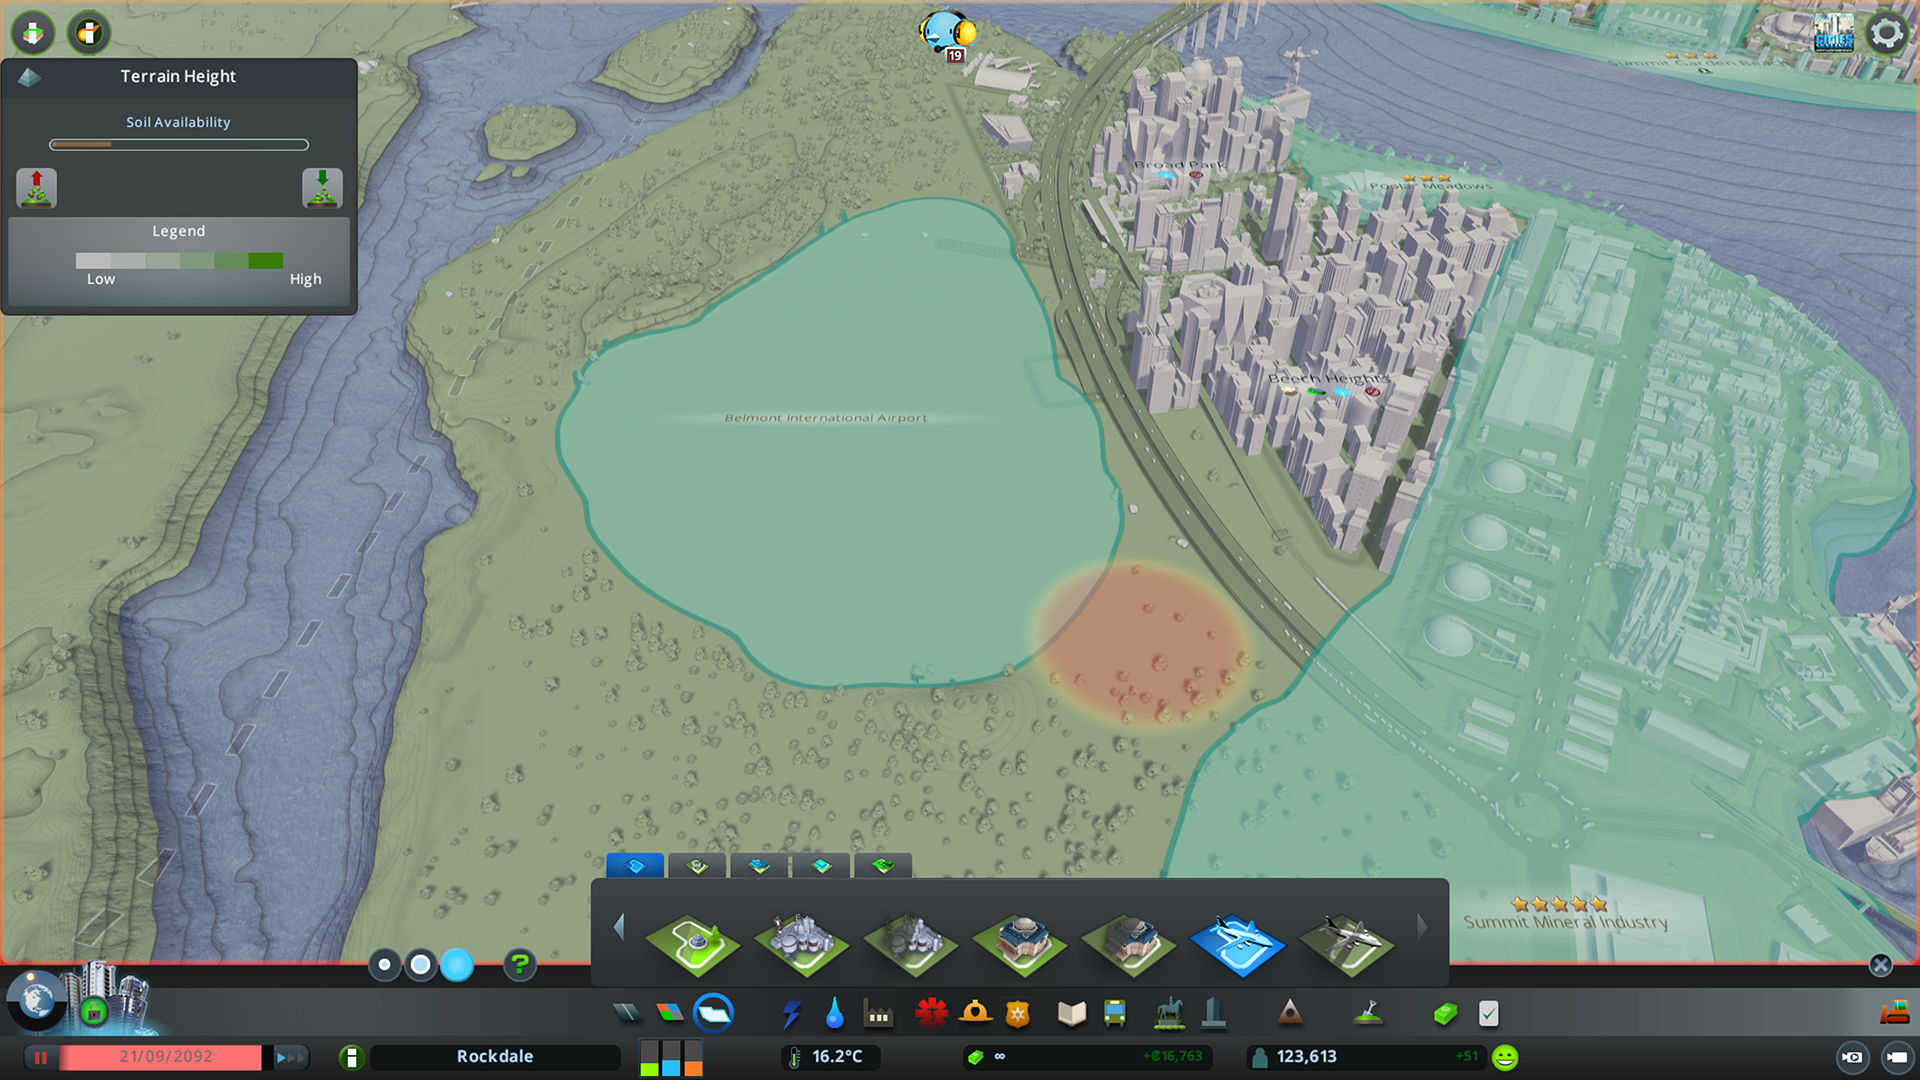The width and height of the screenshot is (1920, 1080).
Task: Open the Healthcare services menu
Action: [931, 1014]
